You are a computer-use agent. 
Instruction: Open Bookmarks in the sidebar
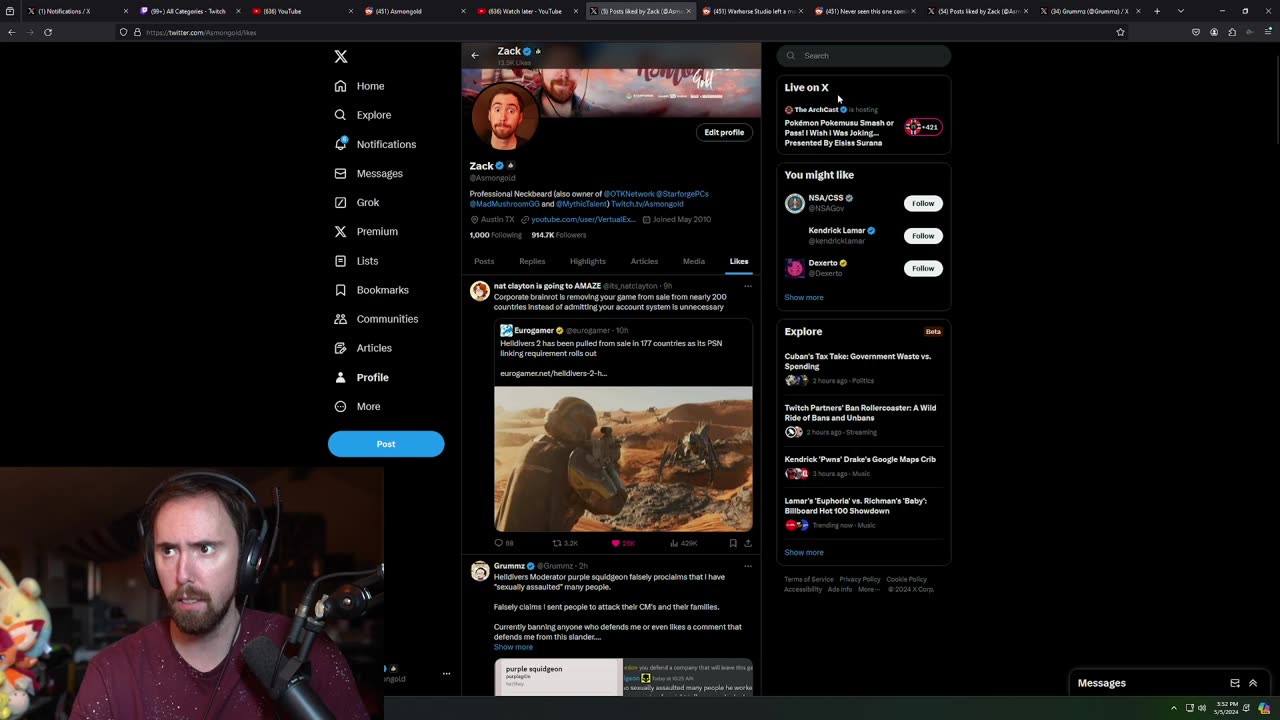tap(372, 290)
